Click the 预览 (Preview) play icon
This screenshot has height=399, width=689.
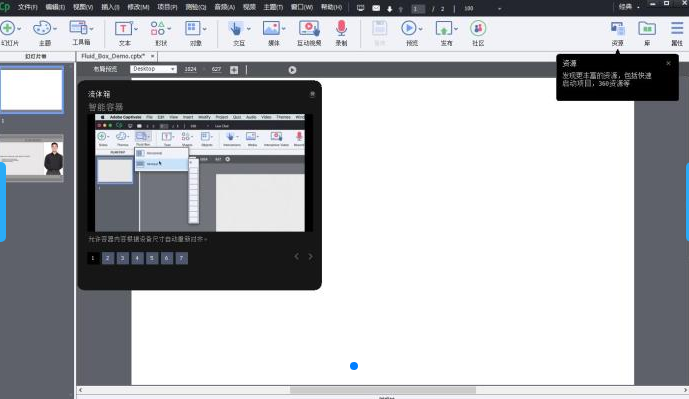[x=408, y=28]
